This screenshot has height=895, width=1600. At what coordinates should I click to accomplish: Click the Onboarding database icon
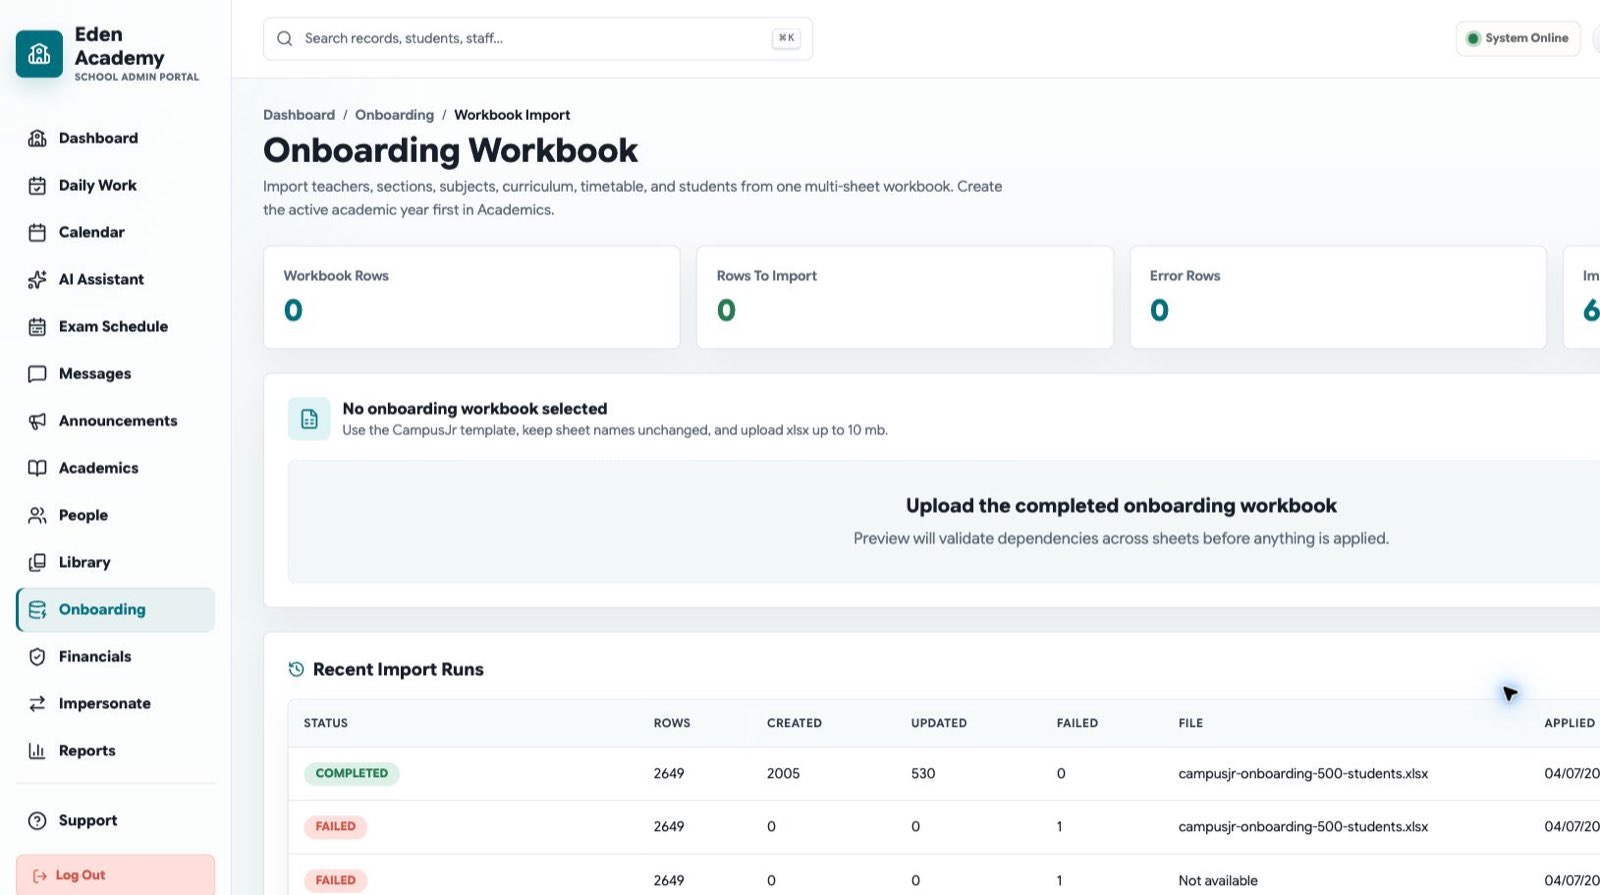click(x=37, y=609)
